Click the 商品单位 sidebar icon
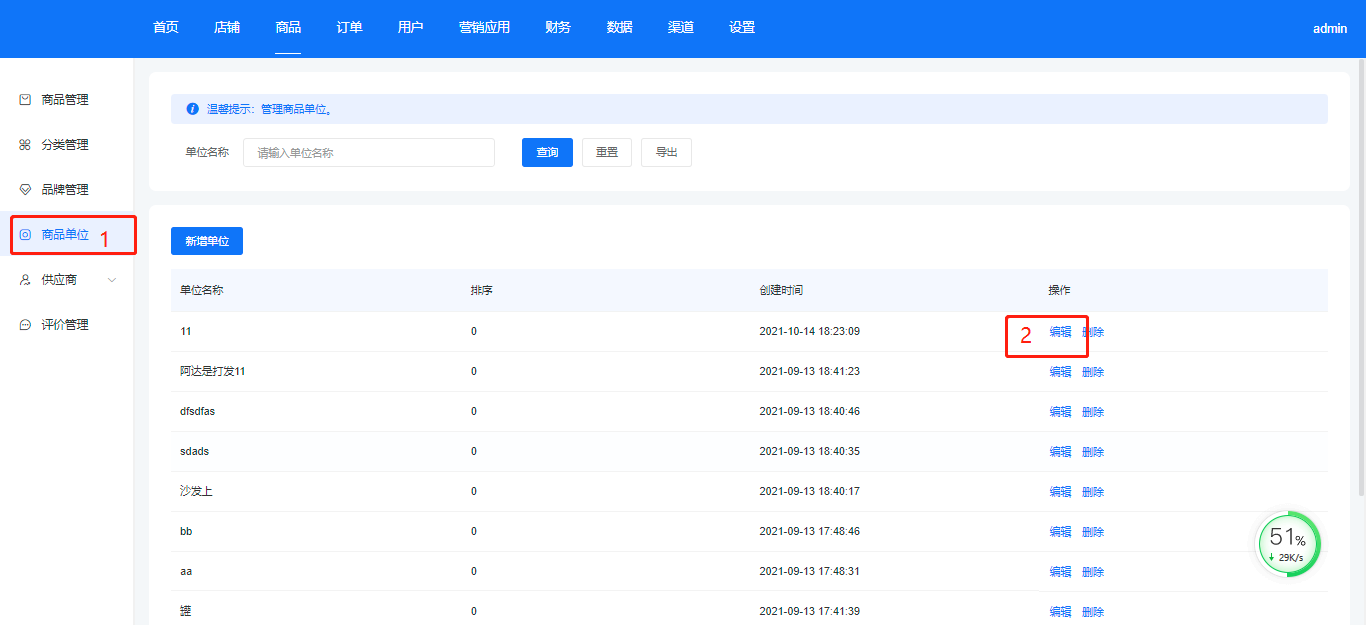The height and width of the screenshot is (625, 1366). 26,235
